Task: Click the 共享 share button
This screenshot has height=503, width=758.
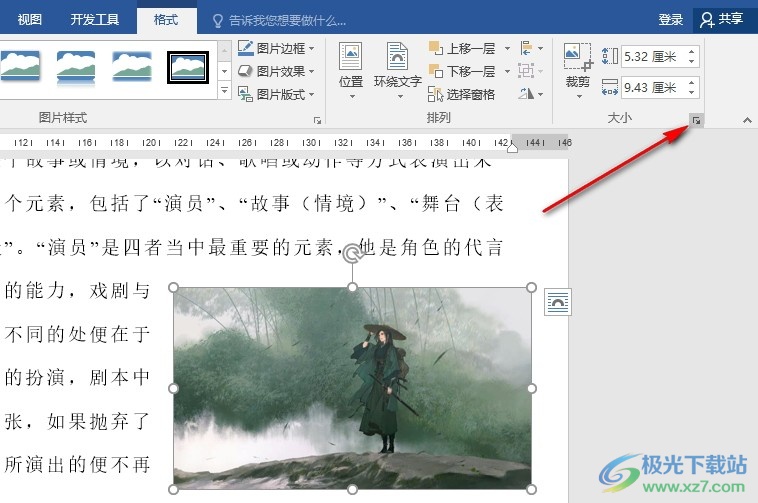Action: coord(722,20)
